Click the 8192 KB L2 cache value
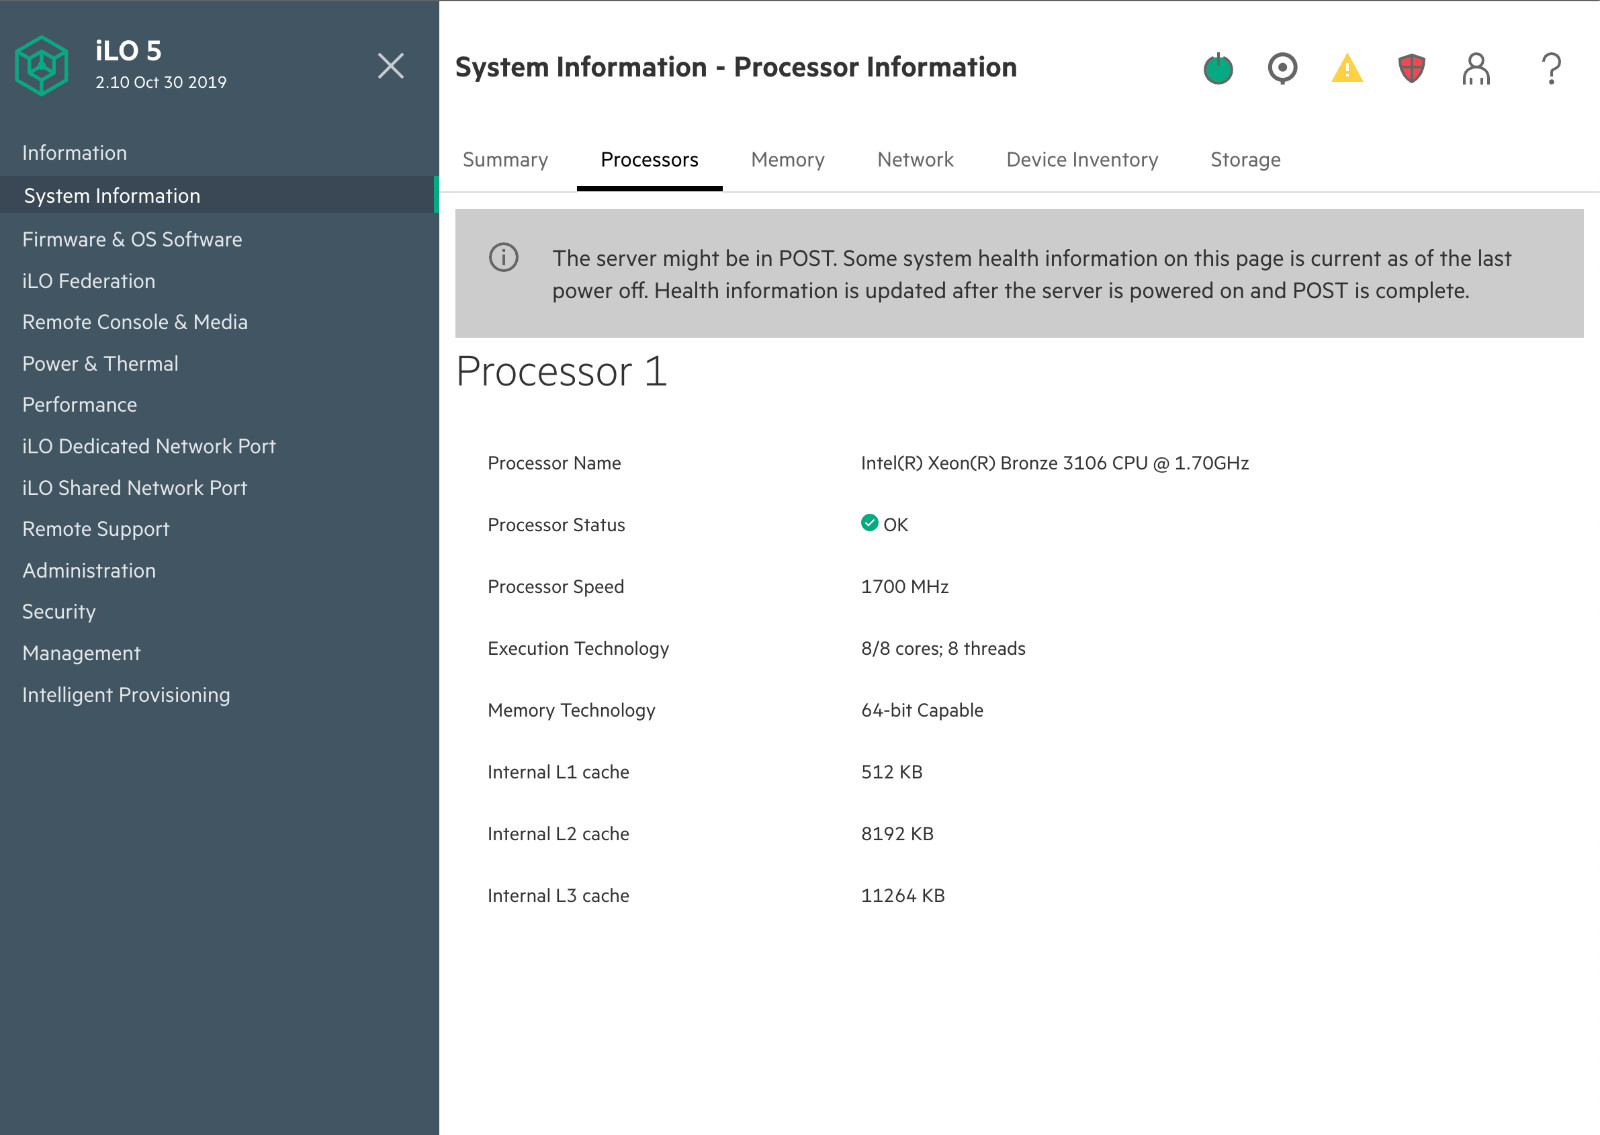 click(897, 834)
